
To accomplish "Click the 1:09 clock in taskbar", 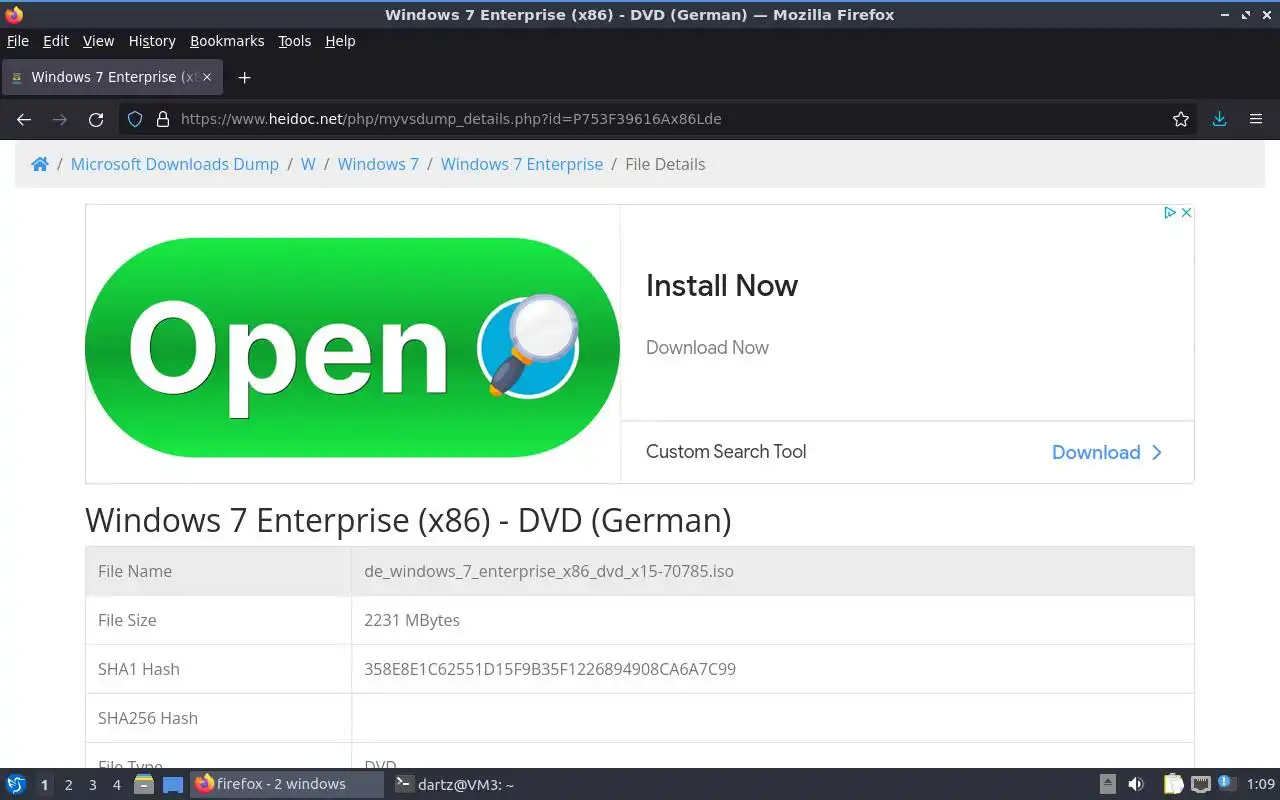I will pos(1261,785).
